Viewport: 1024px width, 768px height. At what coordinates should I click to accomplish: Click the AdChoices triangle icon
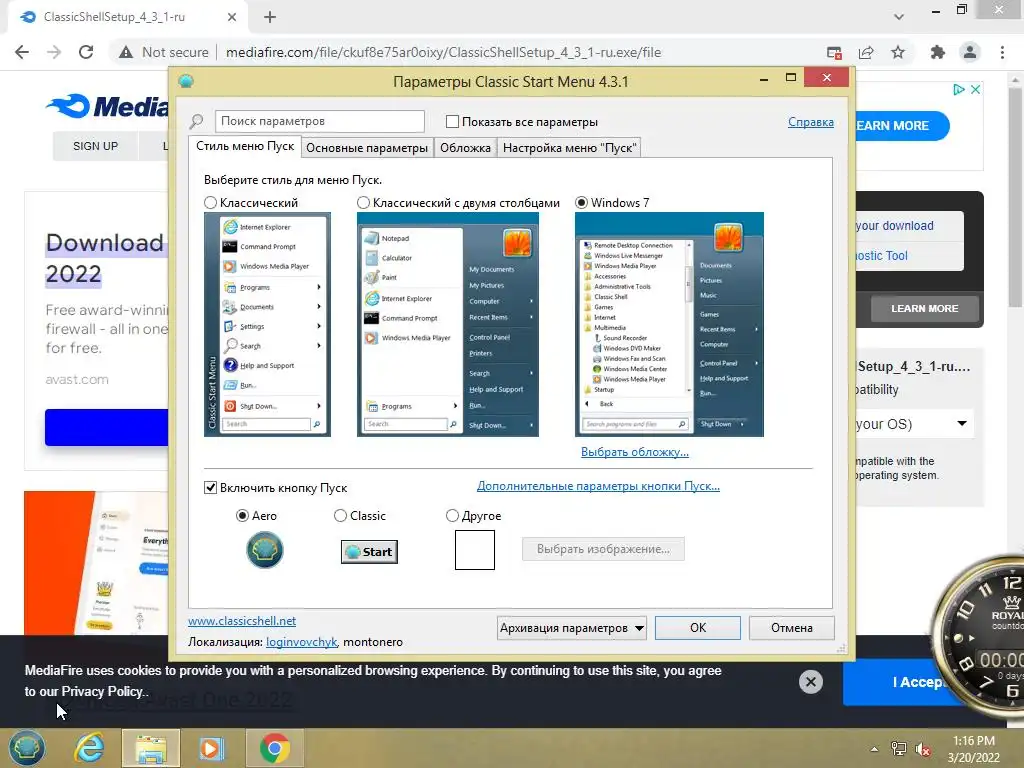click(x=958, y=89)
